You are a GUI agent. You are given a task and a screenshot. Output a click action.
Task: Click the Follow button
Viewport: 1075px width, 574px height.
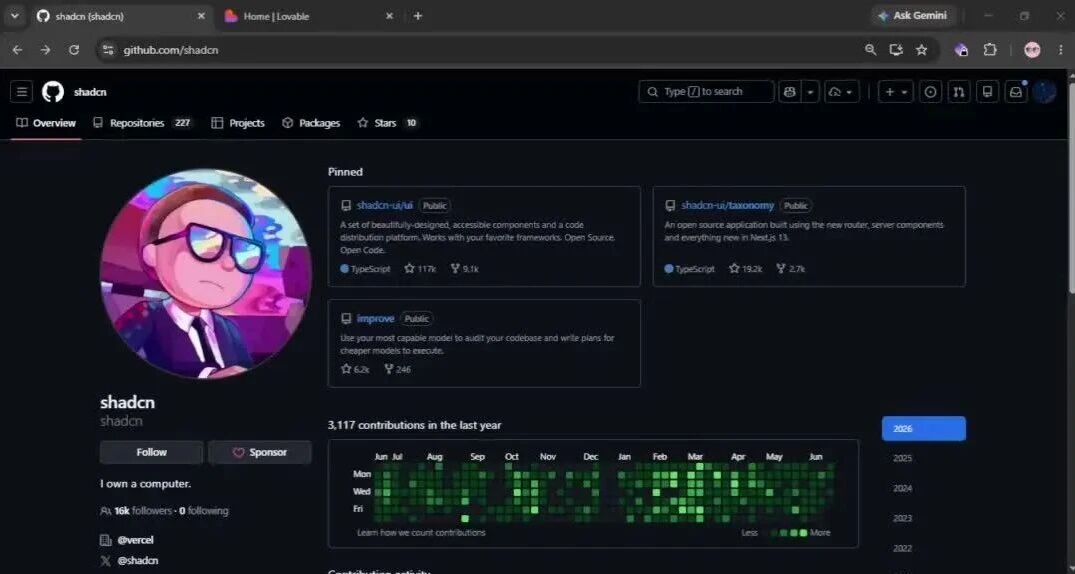pyautogui.click(x=152, y=453)
